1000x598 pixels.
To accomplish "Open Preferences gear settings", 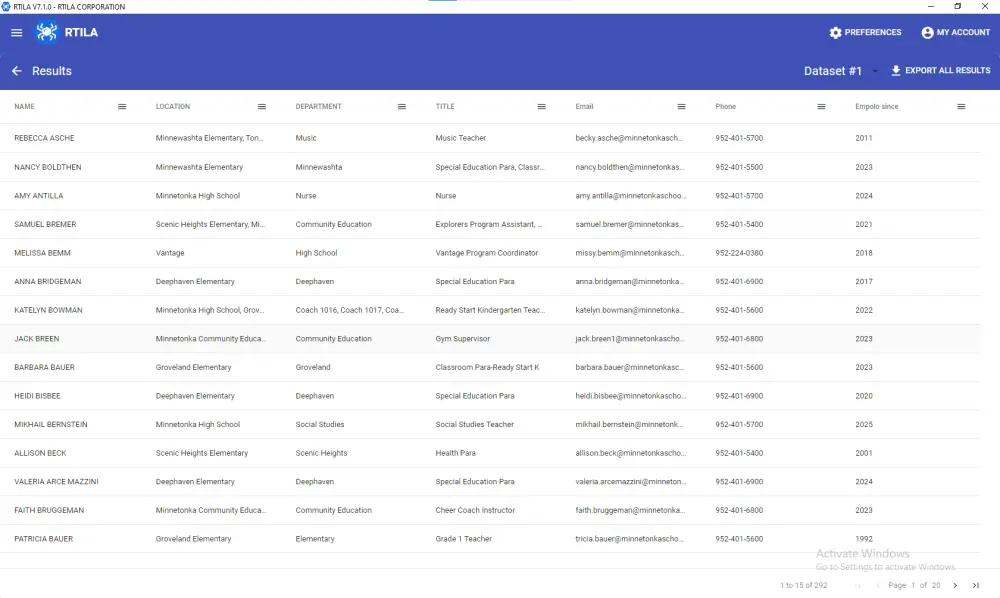I will click(865, 33).
